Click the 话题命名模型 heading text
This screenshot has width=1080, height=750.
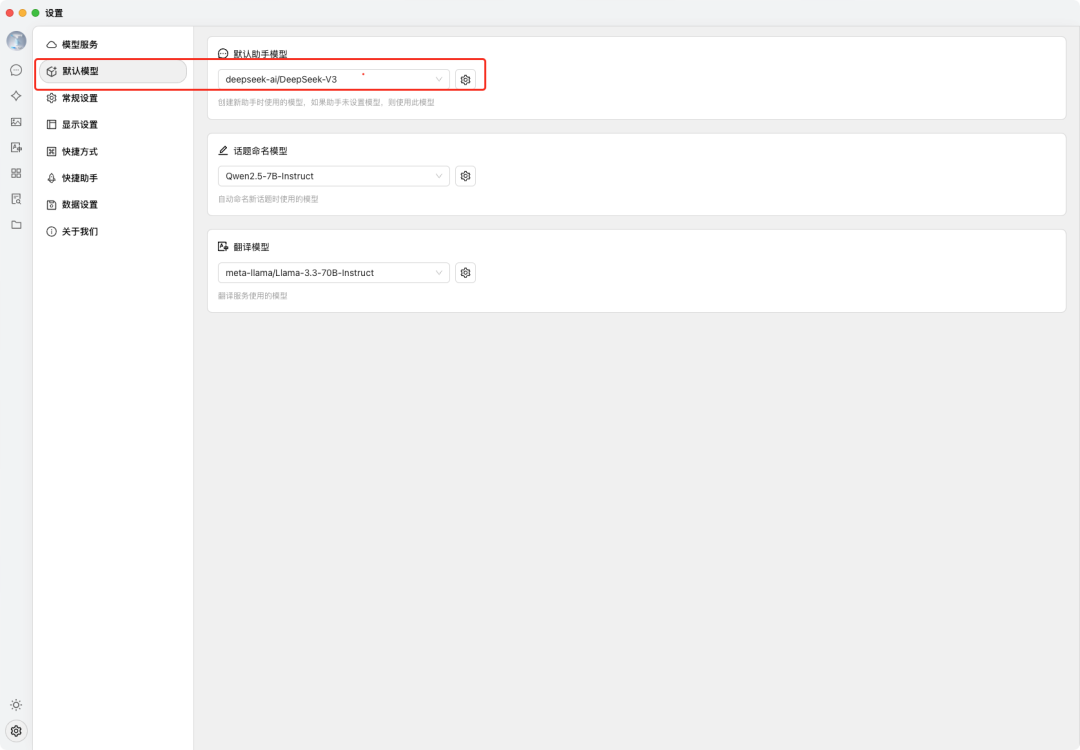pyautogui.click(x=260, y=151)
